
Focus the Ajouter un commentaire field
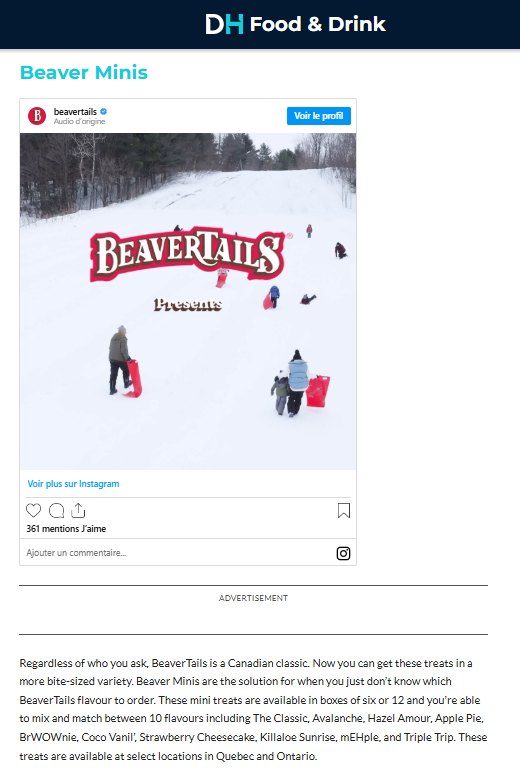pyautogui.click(x=180, y=552)
